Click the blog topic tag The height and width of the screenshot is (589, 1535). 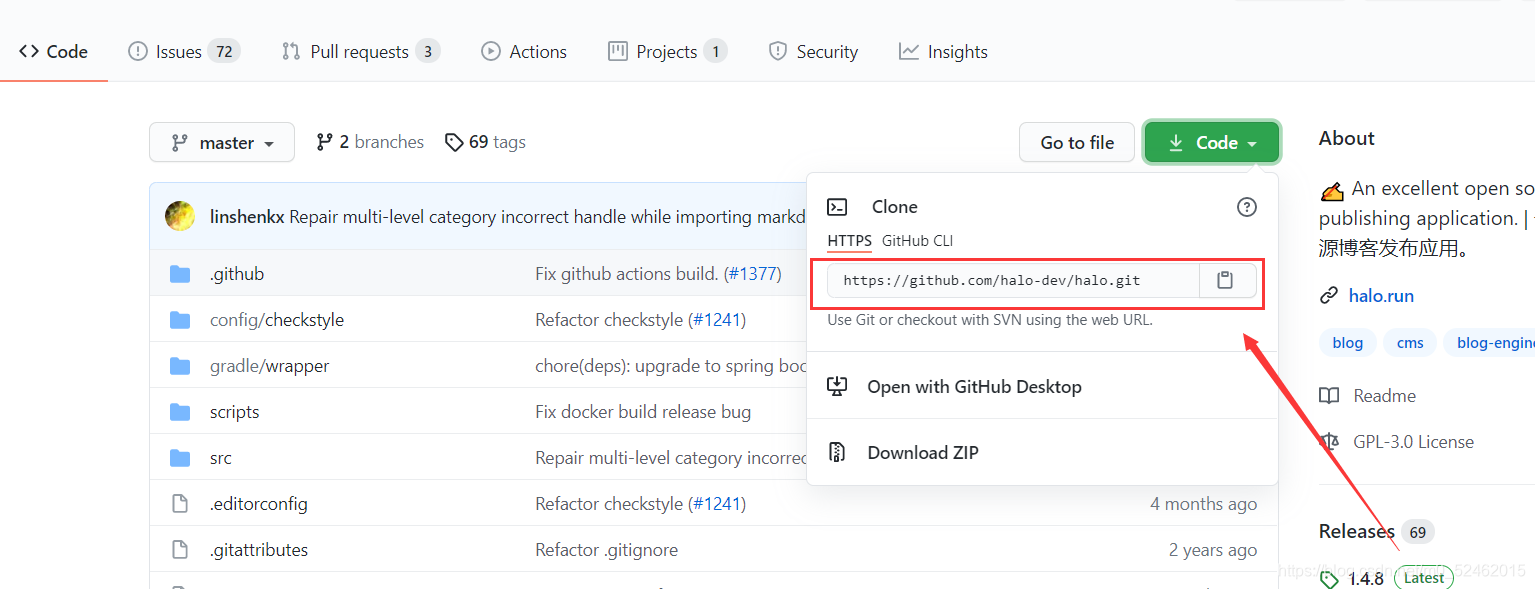pyautogui.click(x=1347, y=343)
